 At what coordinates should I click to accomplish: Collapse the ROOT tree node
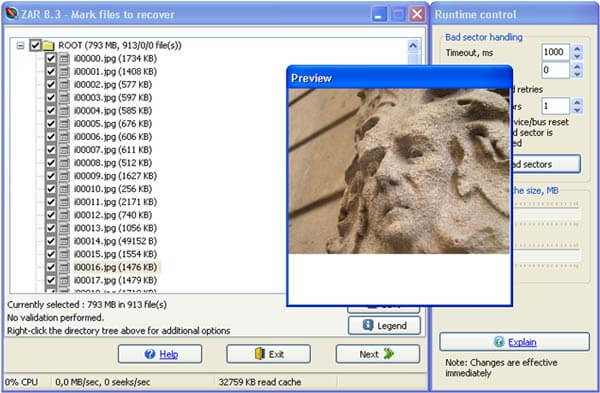pyautogui.click(x=20, y=46)
